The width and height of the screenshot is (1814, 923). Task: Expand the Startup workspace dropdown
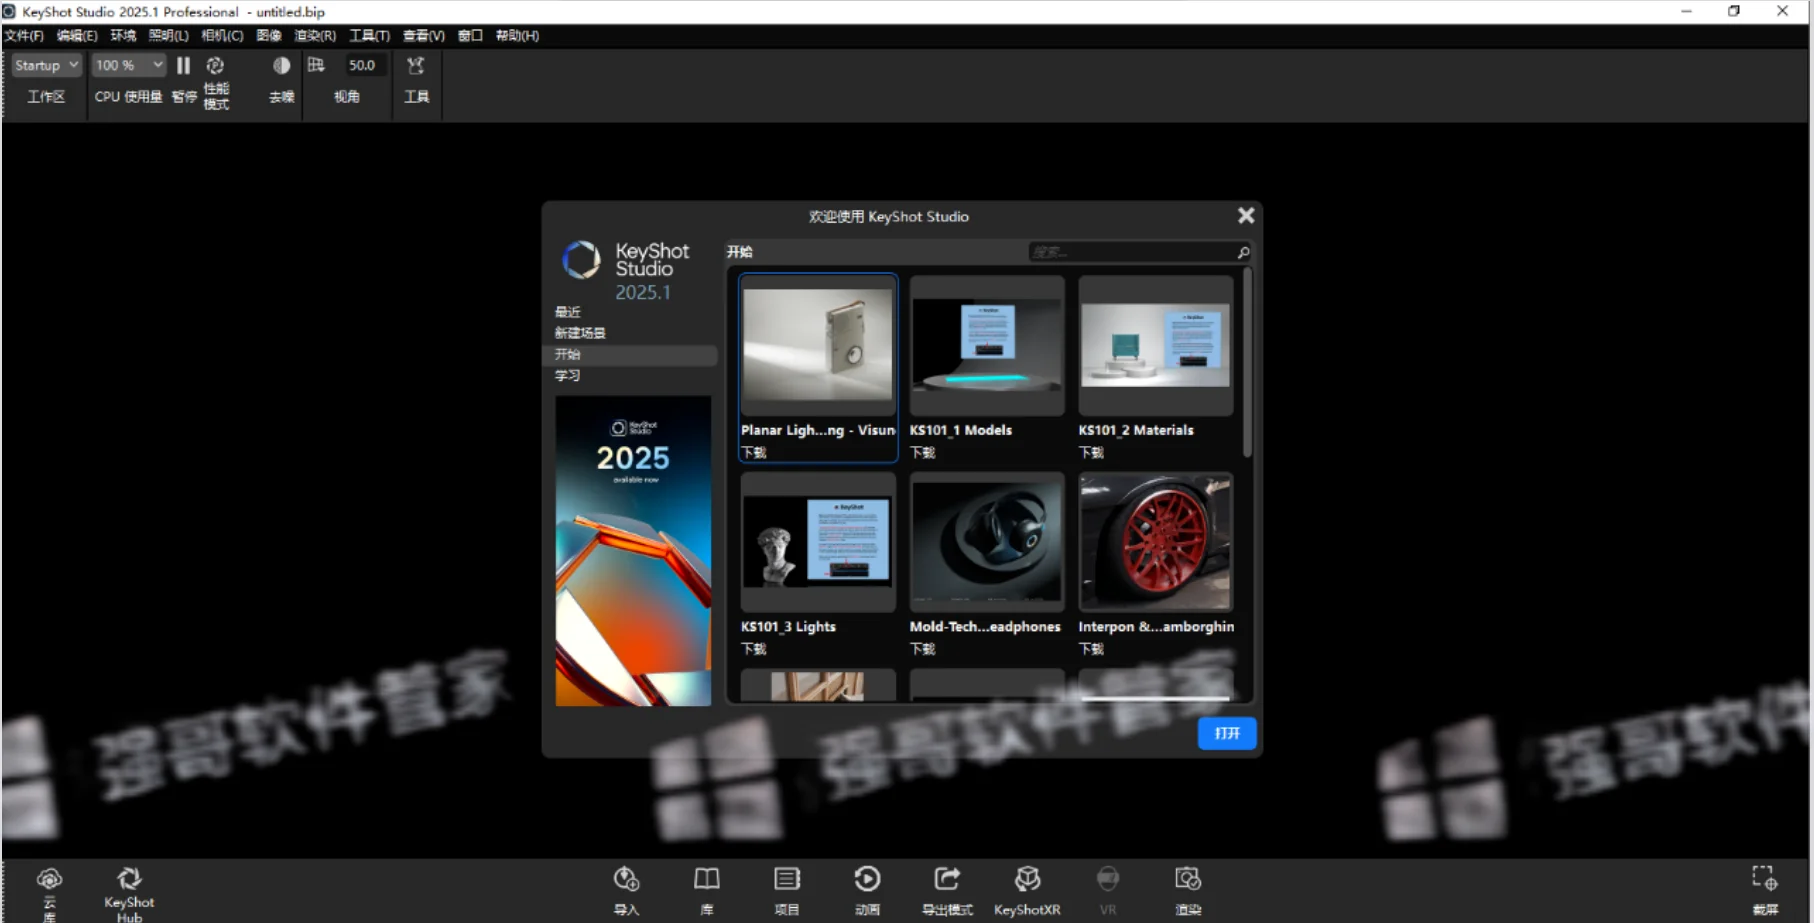tap(46, 65)
